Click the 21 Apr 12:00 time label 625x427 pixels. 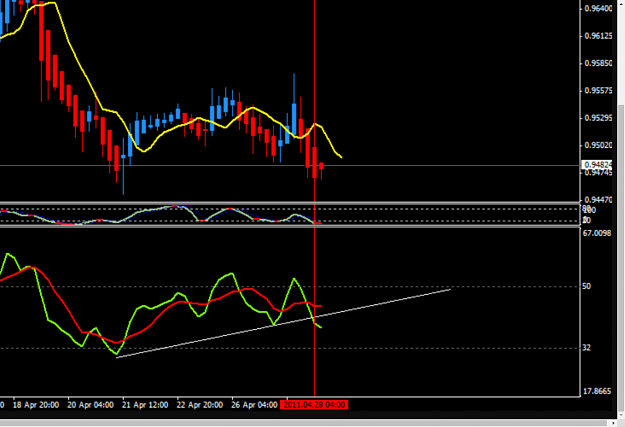(145, 405)
